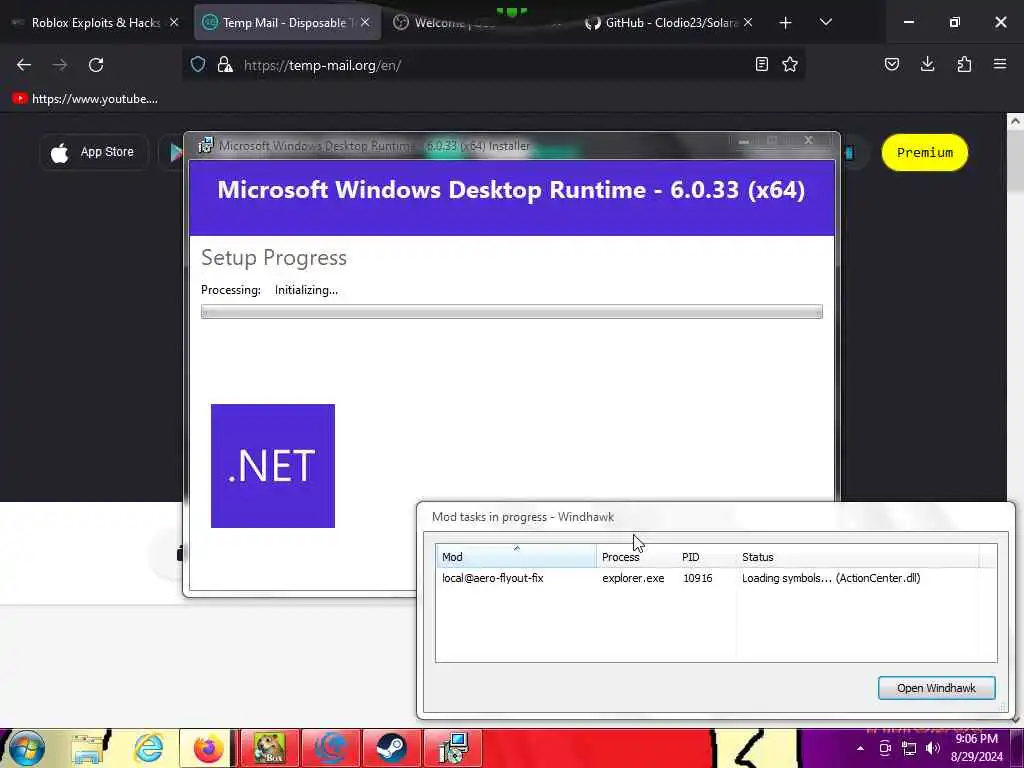This screenshot has width=1024, height=768.
Task: Switch to the GitHub Clodio23/Solara tab
Action: click(x=668, y=22)
